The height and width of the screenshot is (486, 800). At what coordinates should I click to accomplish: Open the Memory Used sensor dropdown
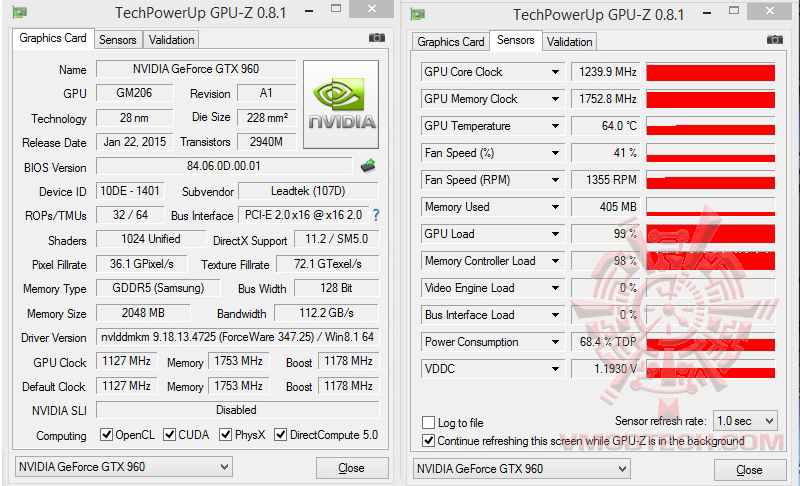[x=555, y=207]
